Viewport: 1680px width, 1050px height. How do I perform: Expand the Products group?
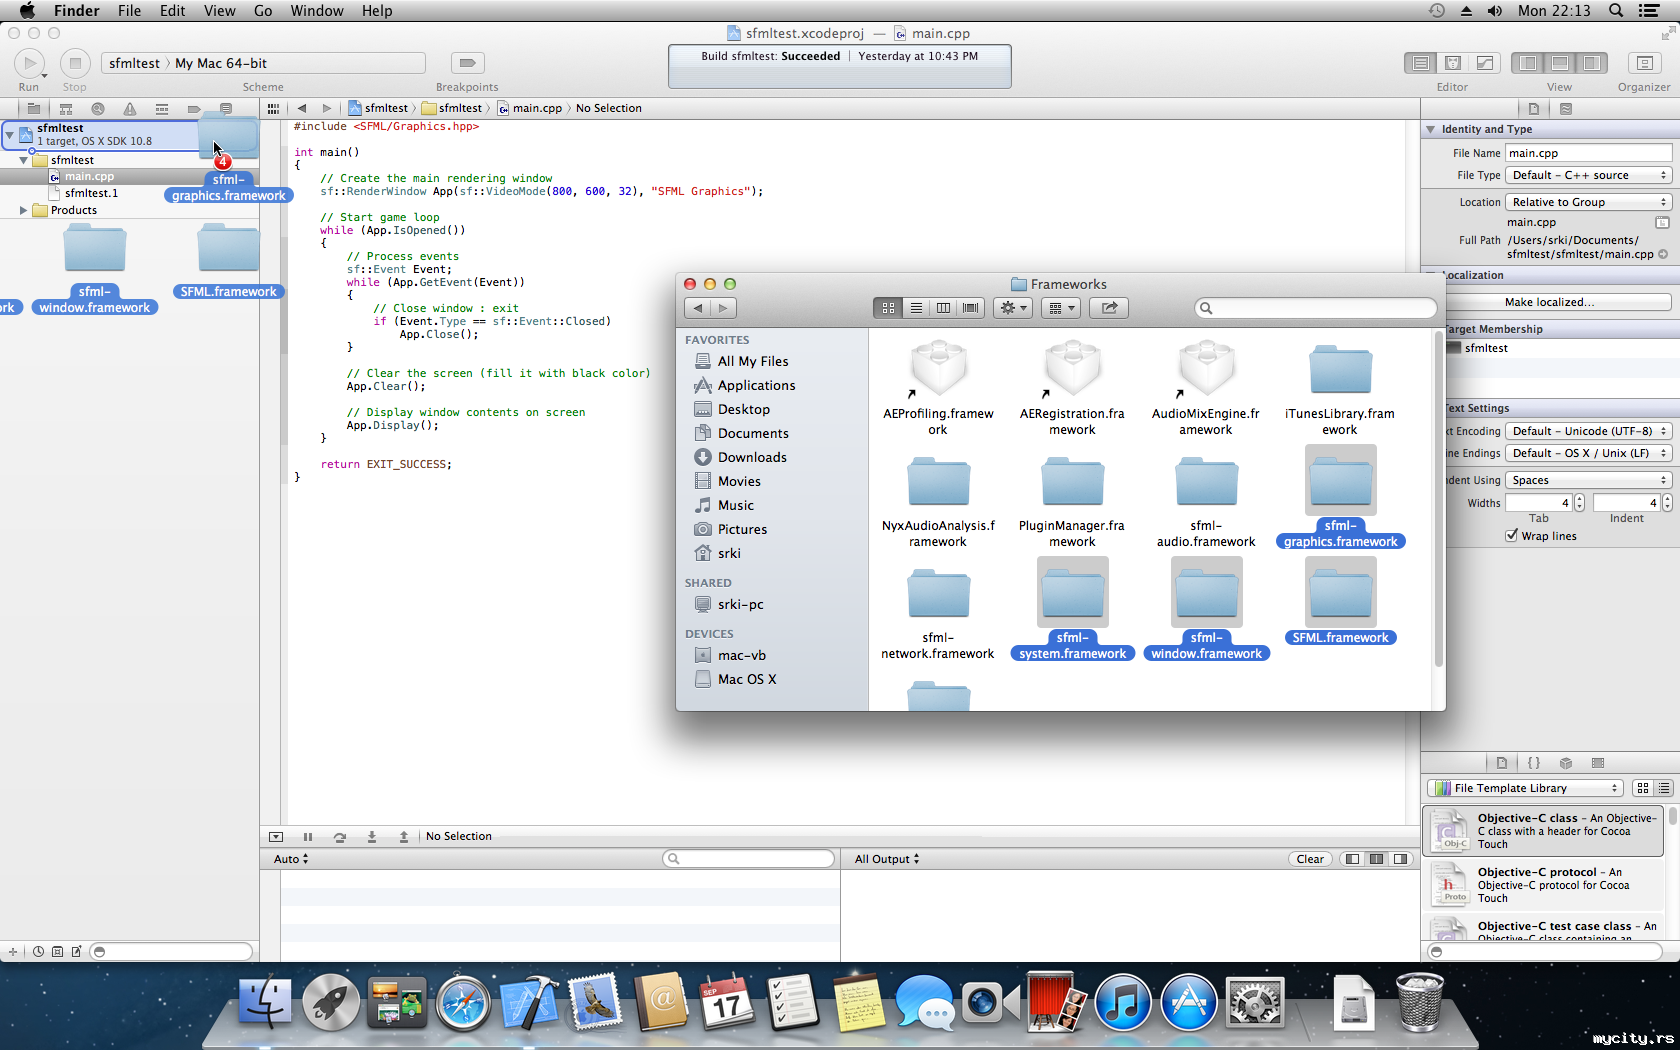23,211
